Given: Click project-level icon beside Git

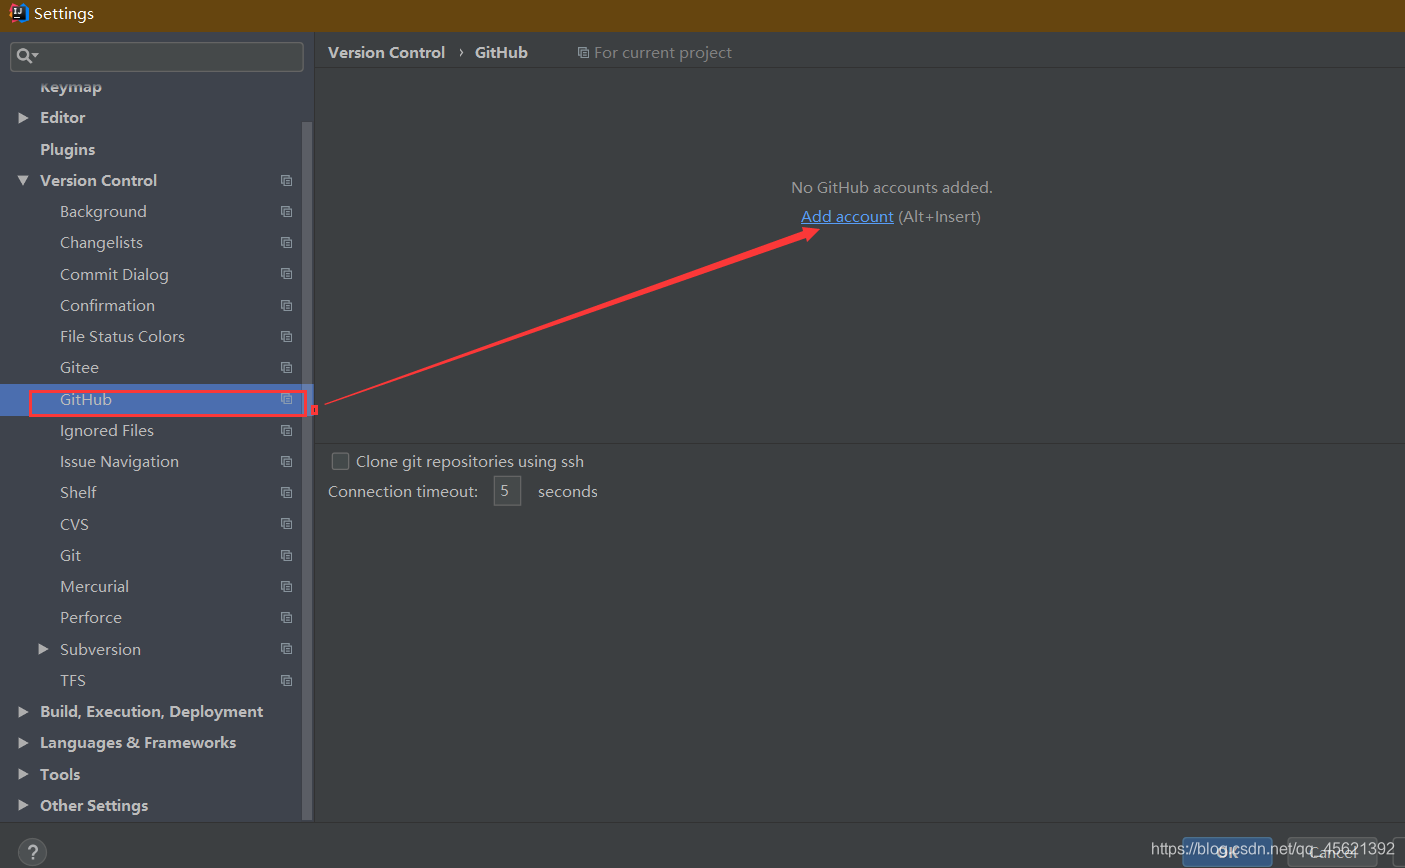Looking at the screenshot, I should [286, 556].
